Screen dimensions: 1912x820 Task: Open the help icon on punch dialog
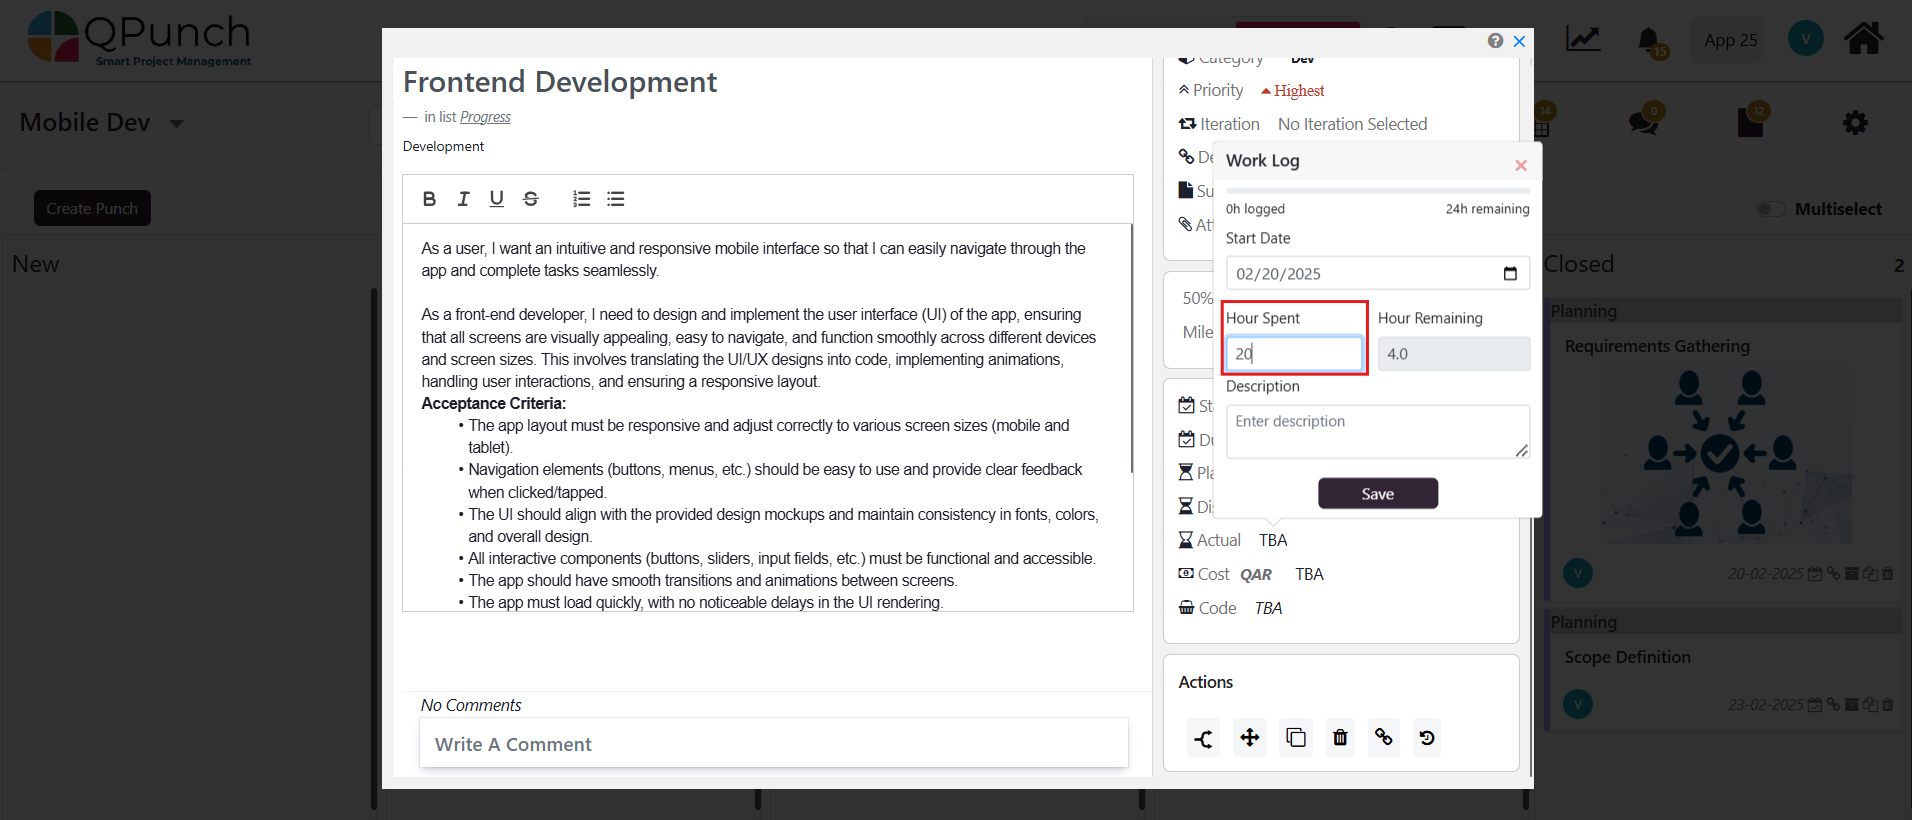pyautogui.click(x=1495, y=41)
